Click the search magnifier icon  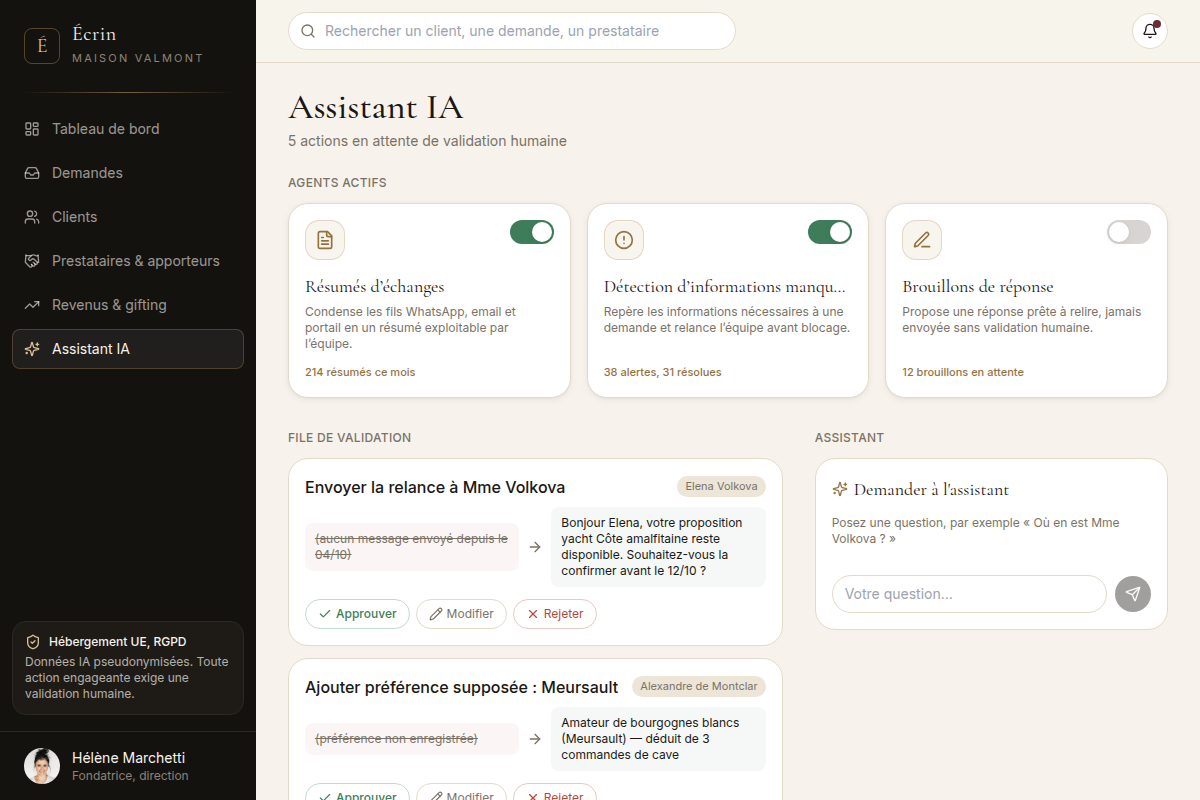(x=308, y=31)
